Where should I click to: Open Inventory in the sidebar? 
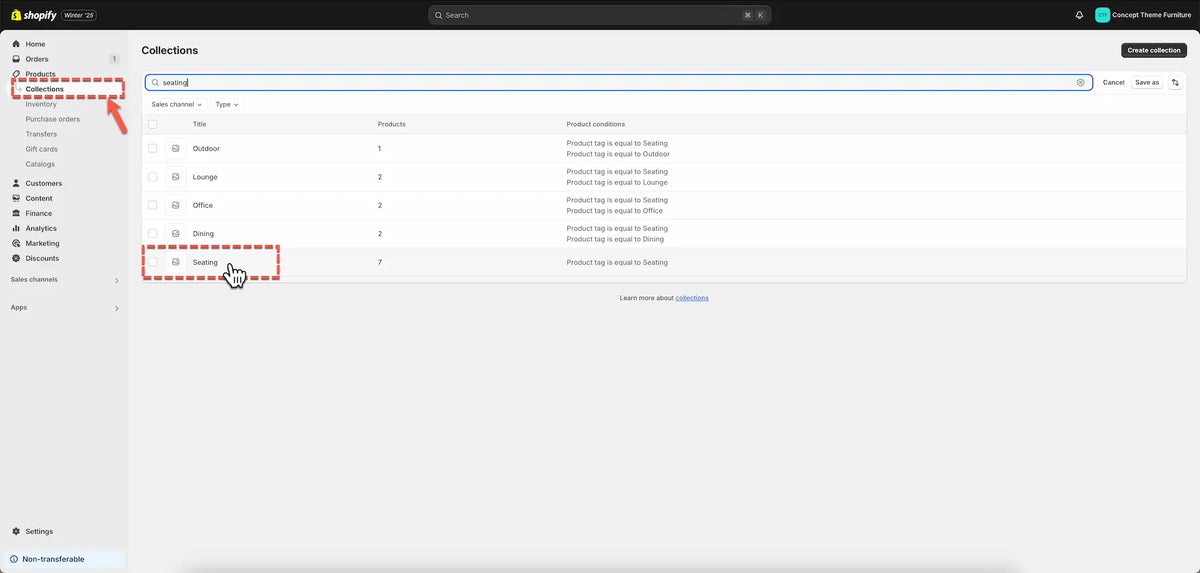(41, 104)
